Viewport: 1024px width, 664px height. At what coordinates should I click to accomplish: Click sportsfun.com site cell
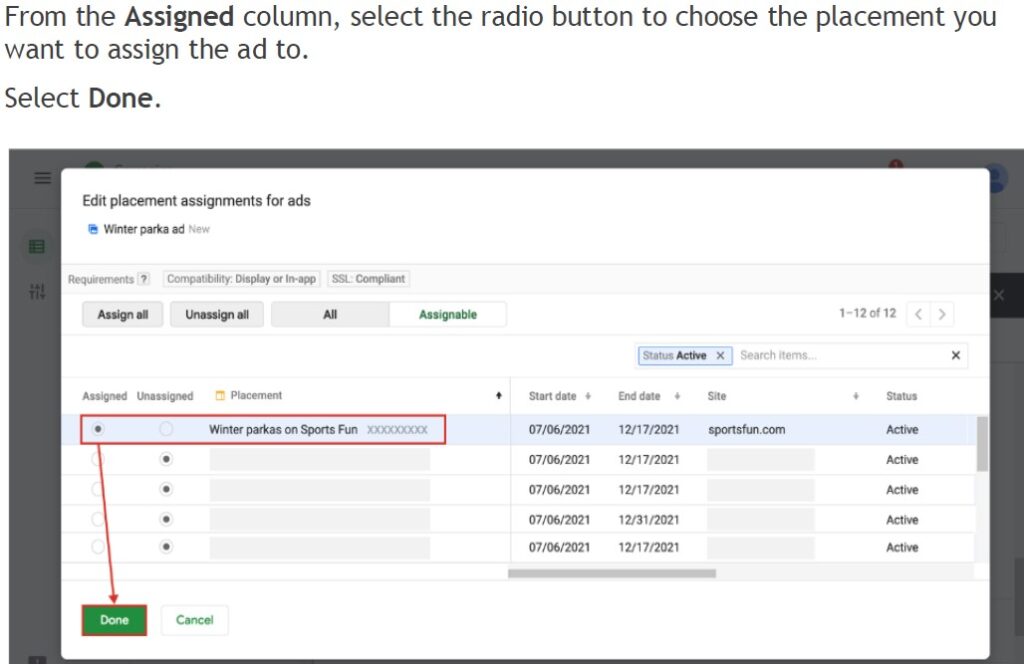(x=746, y=430)
